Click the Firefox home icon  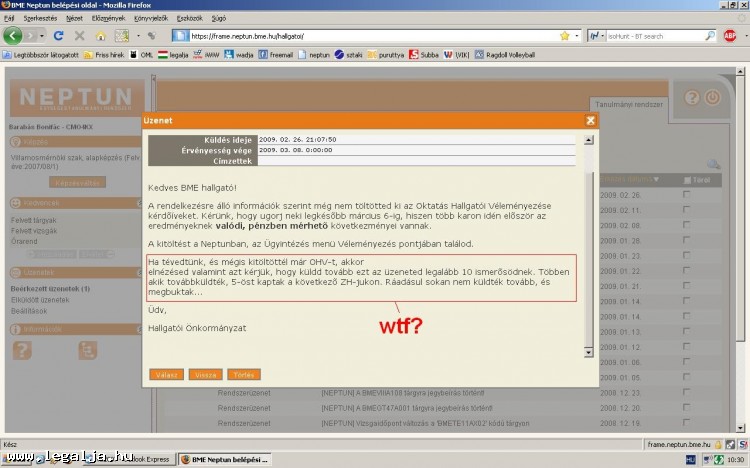[101, 35]
